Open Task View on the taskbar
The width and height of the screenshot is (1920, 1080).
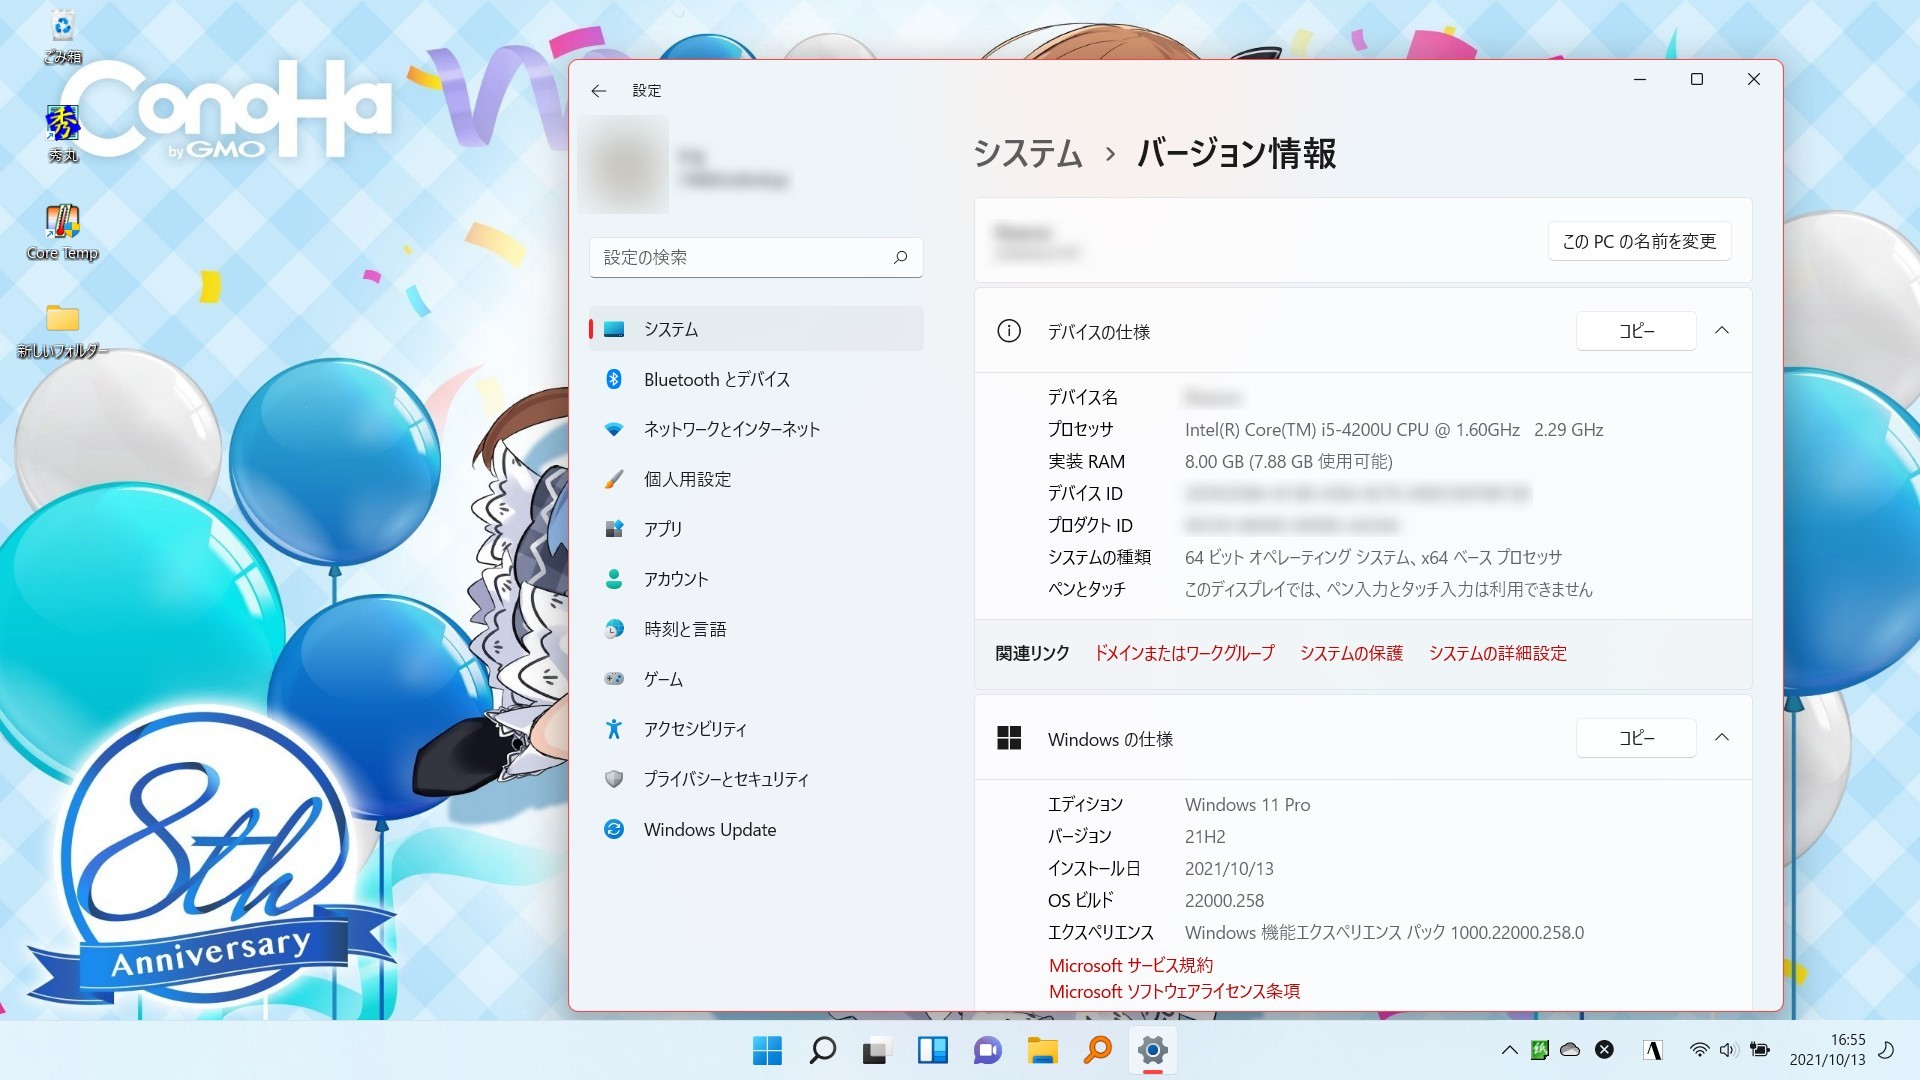pos(876,1050)
